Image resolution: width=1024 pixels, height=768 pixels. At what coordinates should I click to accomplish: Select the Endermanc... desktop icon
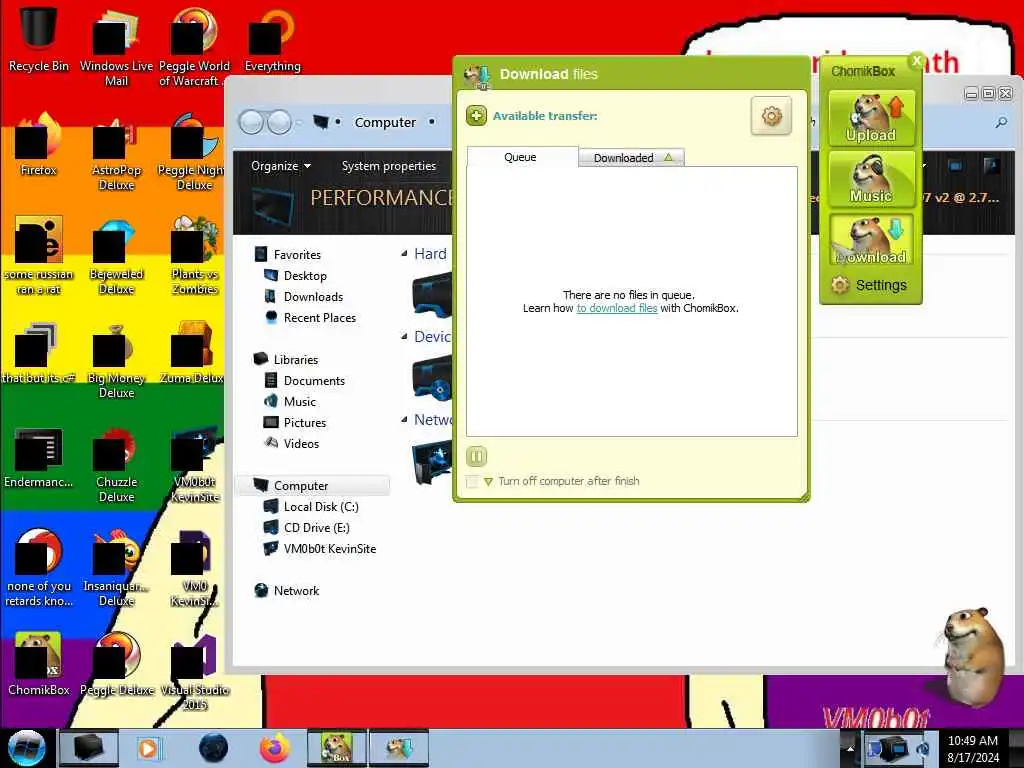[x=39, y=457]
